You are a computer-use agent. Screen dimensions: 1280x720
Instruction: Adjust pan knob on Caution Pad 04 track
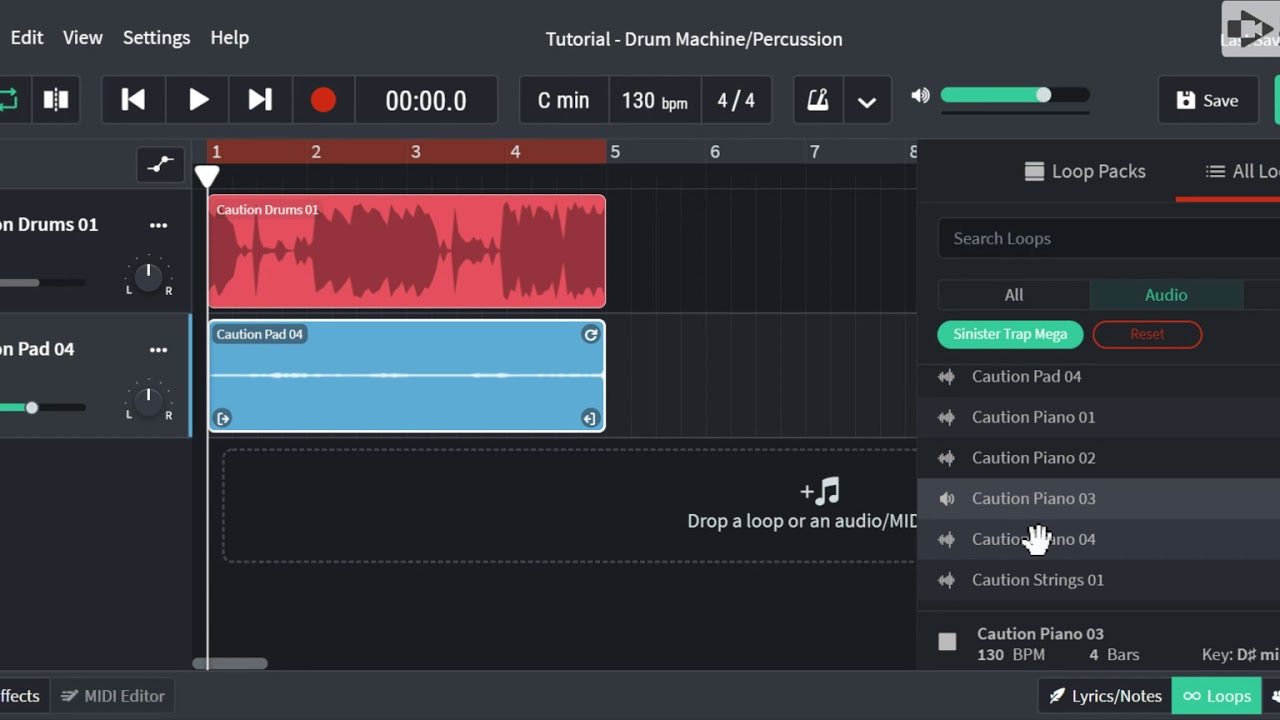pos(148,402)
